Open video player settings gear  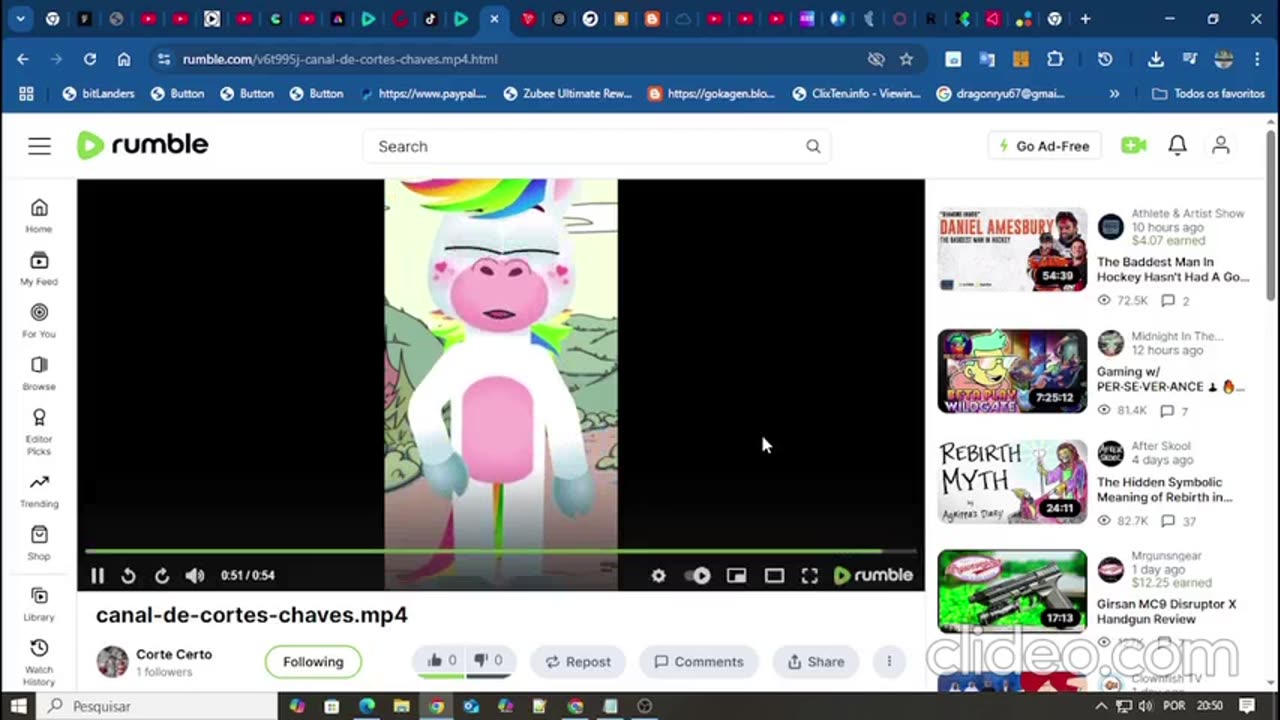tap(658, 575)
